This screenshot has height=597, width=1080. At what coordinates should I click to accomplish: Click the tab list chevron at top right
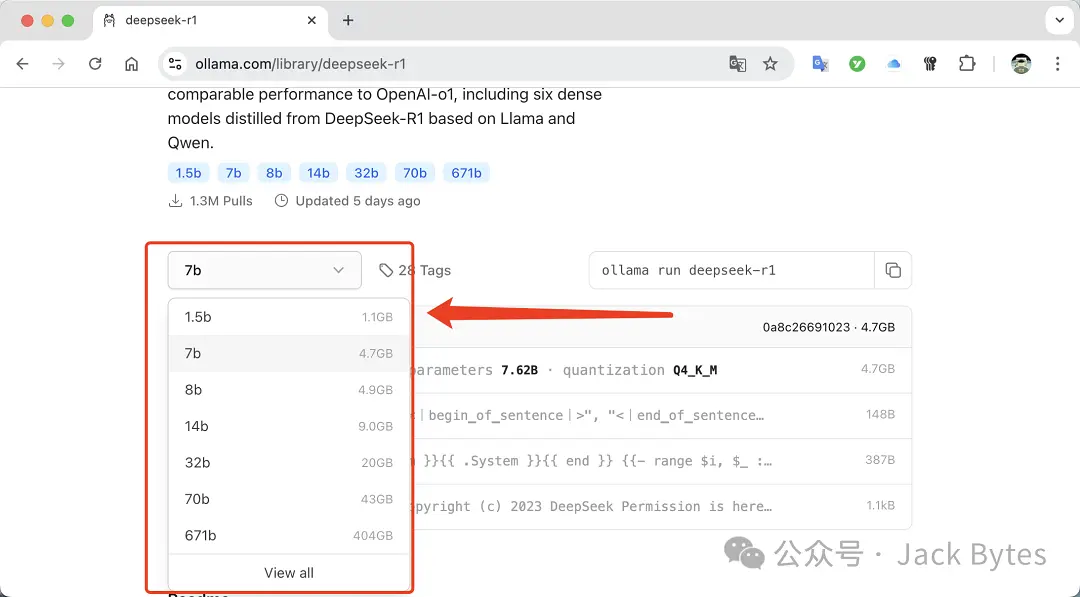(1059, 20)
